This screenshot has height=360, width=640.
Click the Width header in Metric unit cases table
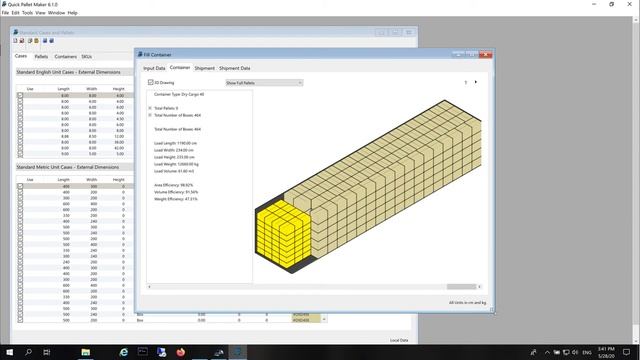point(92,180)
